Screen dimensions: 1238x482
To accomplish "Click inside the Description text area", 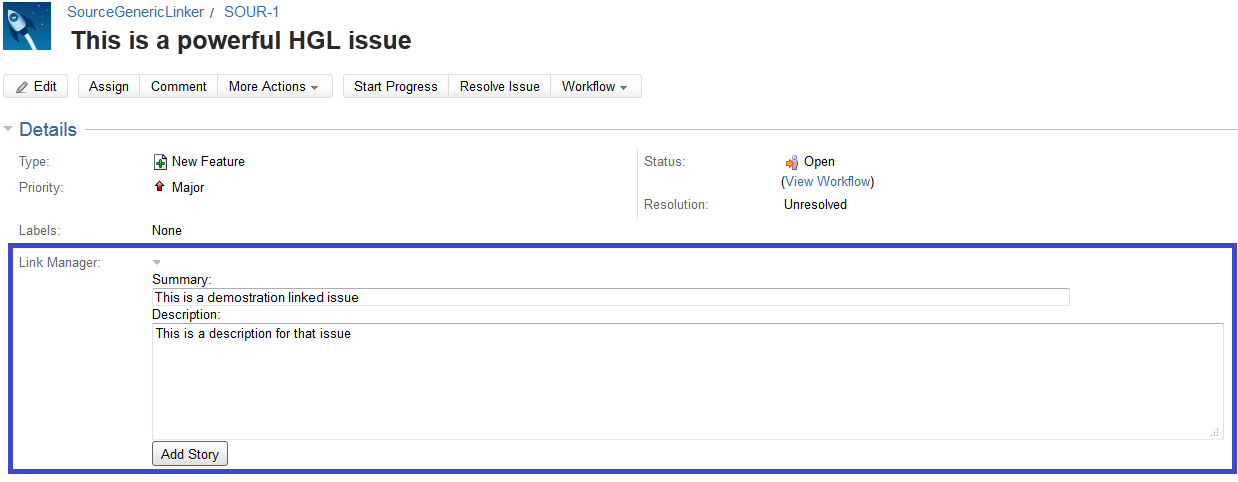I will pos(687,380).
